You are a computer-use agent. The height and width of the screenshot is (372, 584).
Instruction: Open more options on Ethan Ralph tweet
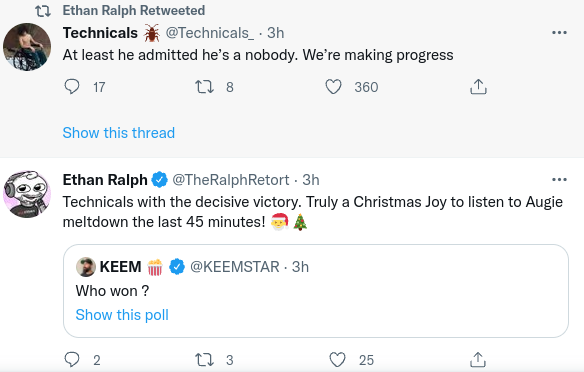pyautogui.click(x=559, y=180)
